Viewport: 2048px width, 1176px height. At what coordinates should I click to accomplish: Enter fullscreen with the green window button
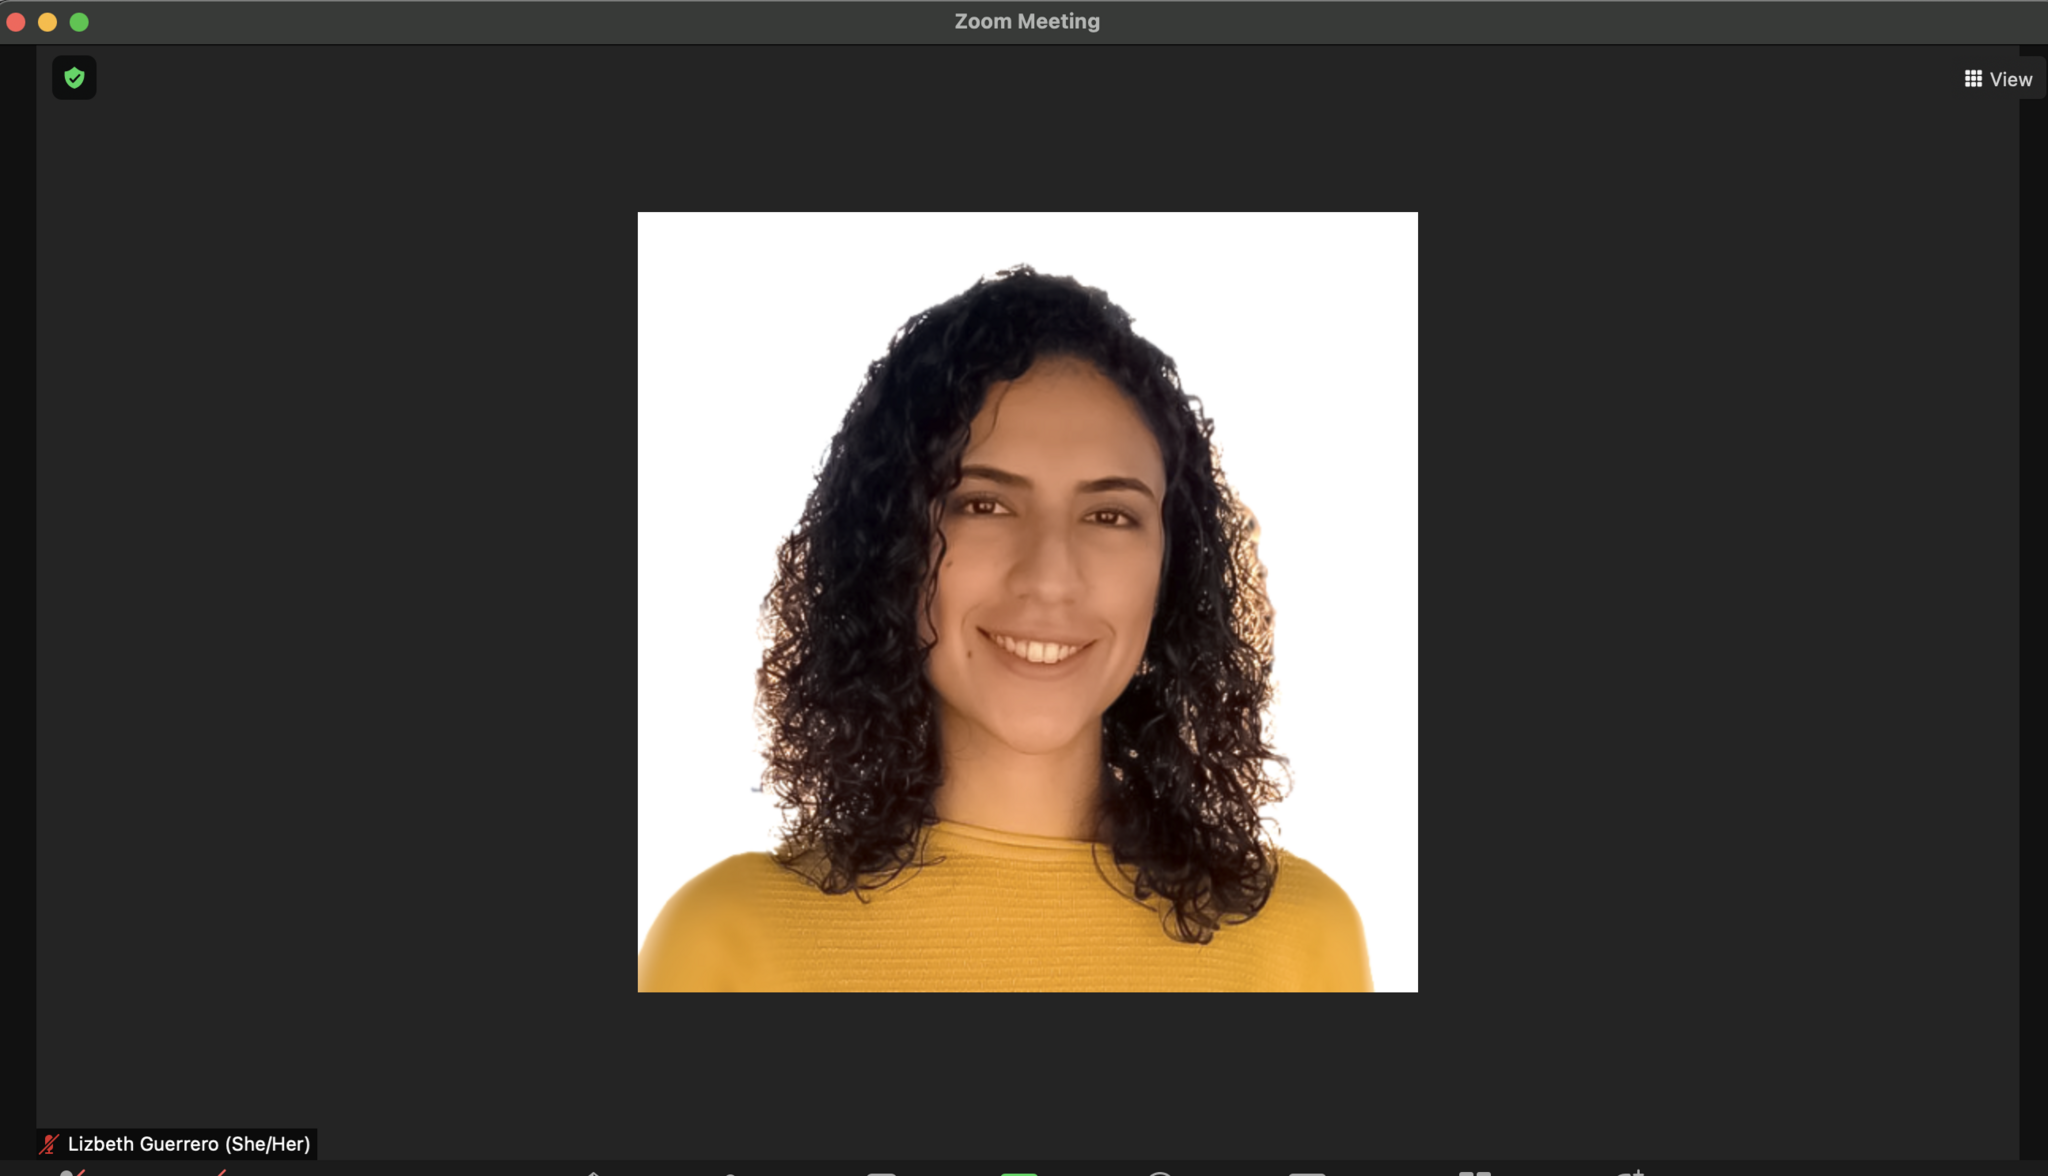point(79,22)
